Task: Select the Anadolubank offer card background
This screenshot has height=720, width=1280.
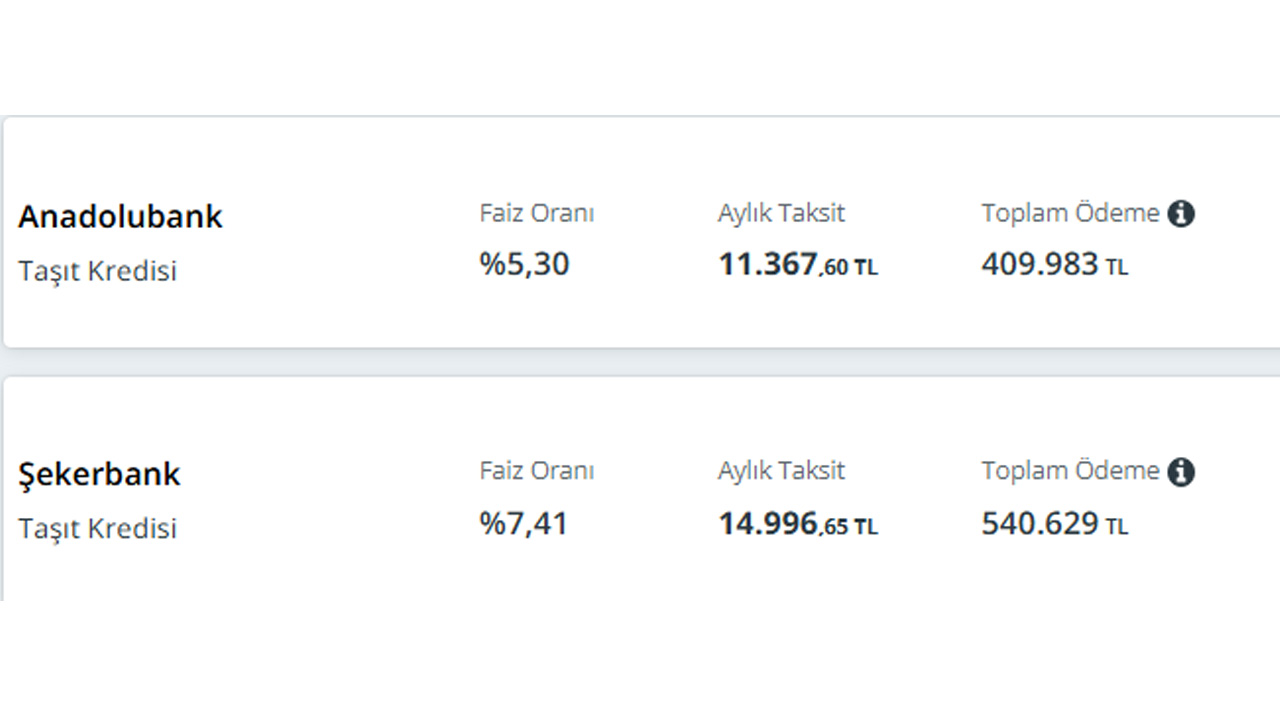Action: pyautogui.click(x=641, y=232)
